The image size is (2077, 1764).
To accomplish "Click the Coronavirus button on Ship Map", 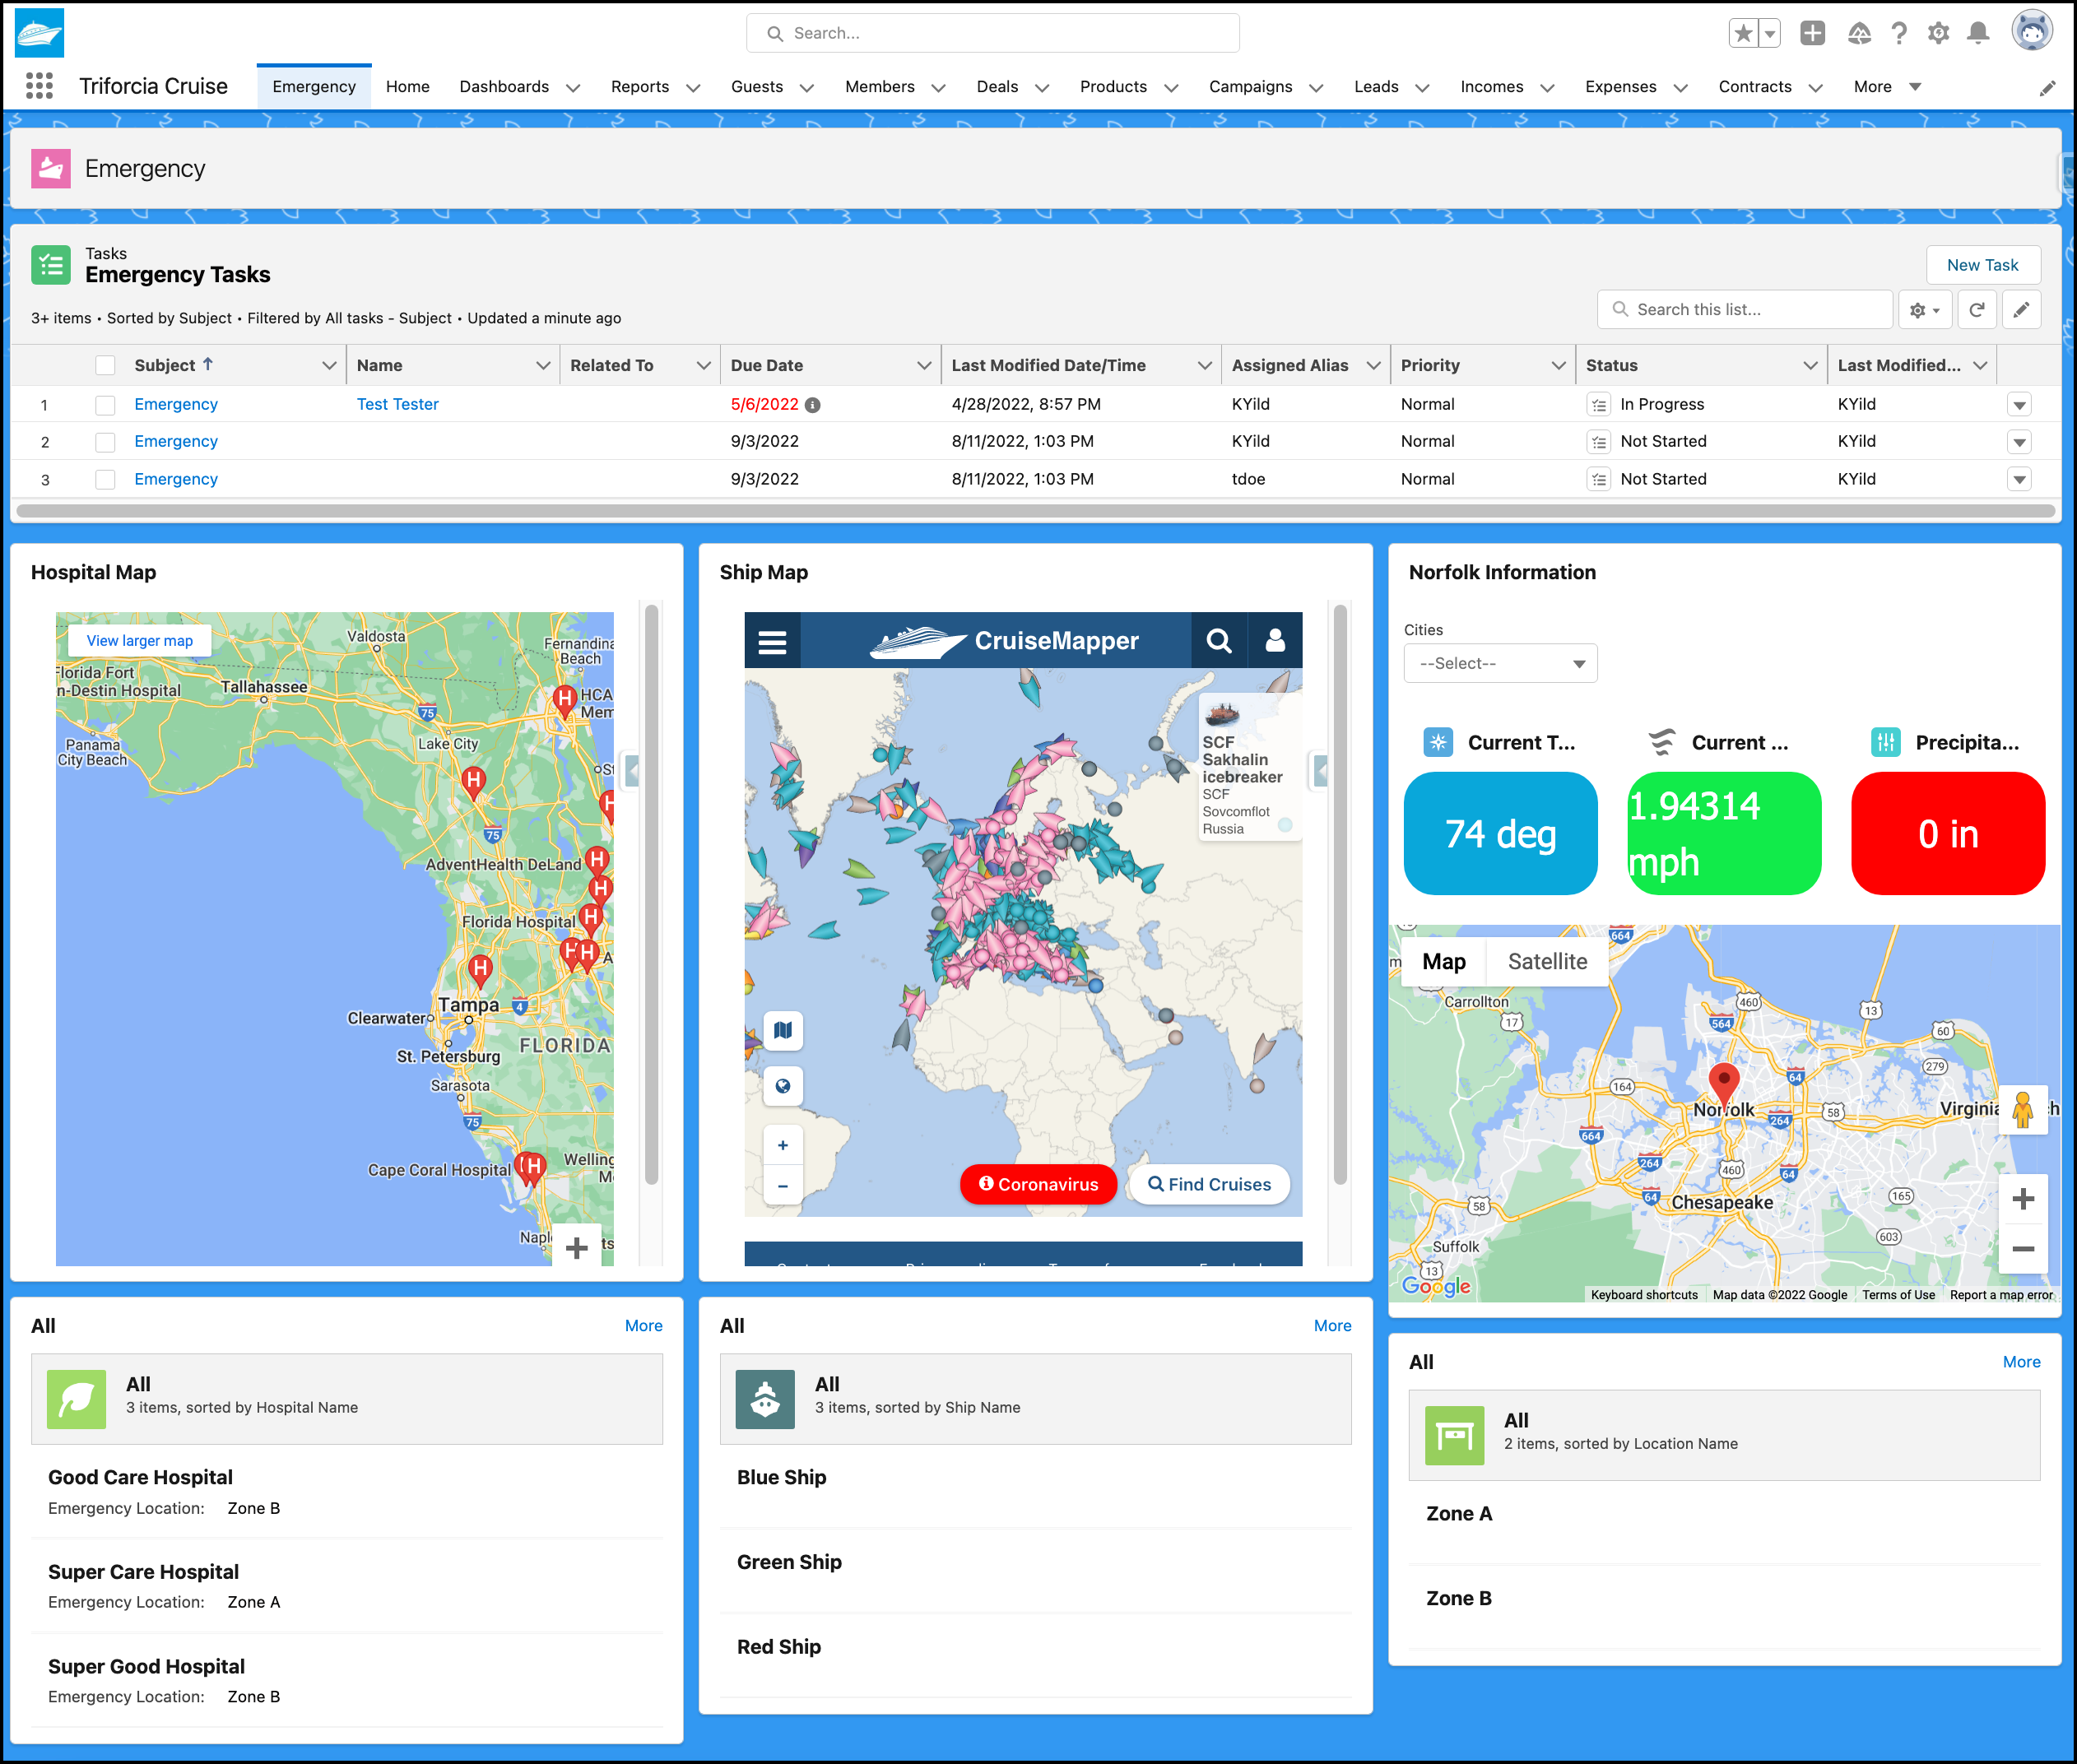I will click(1038, 1185).
